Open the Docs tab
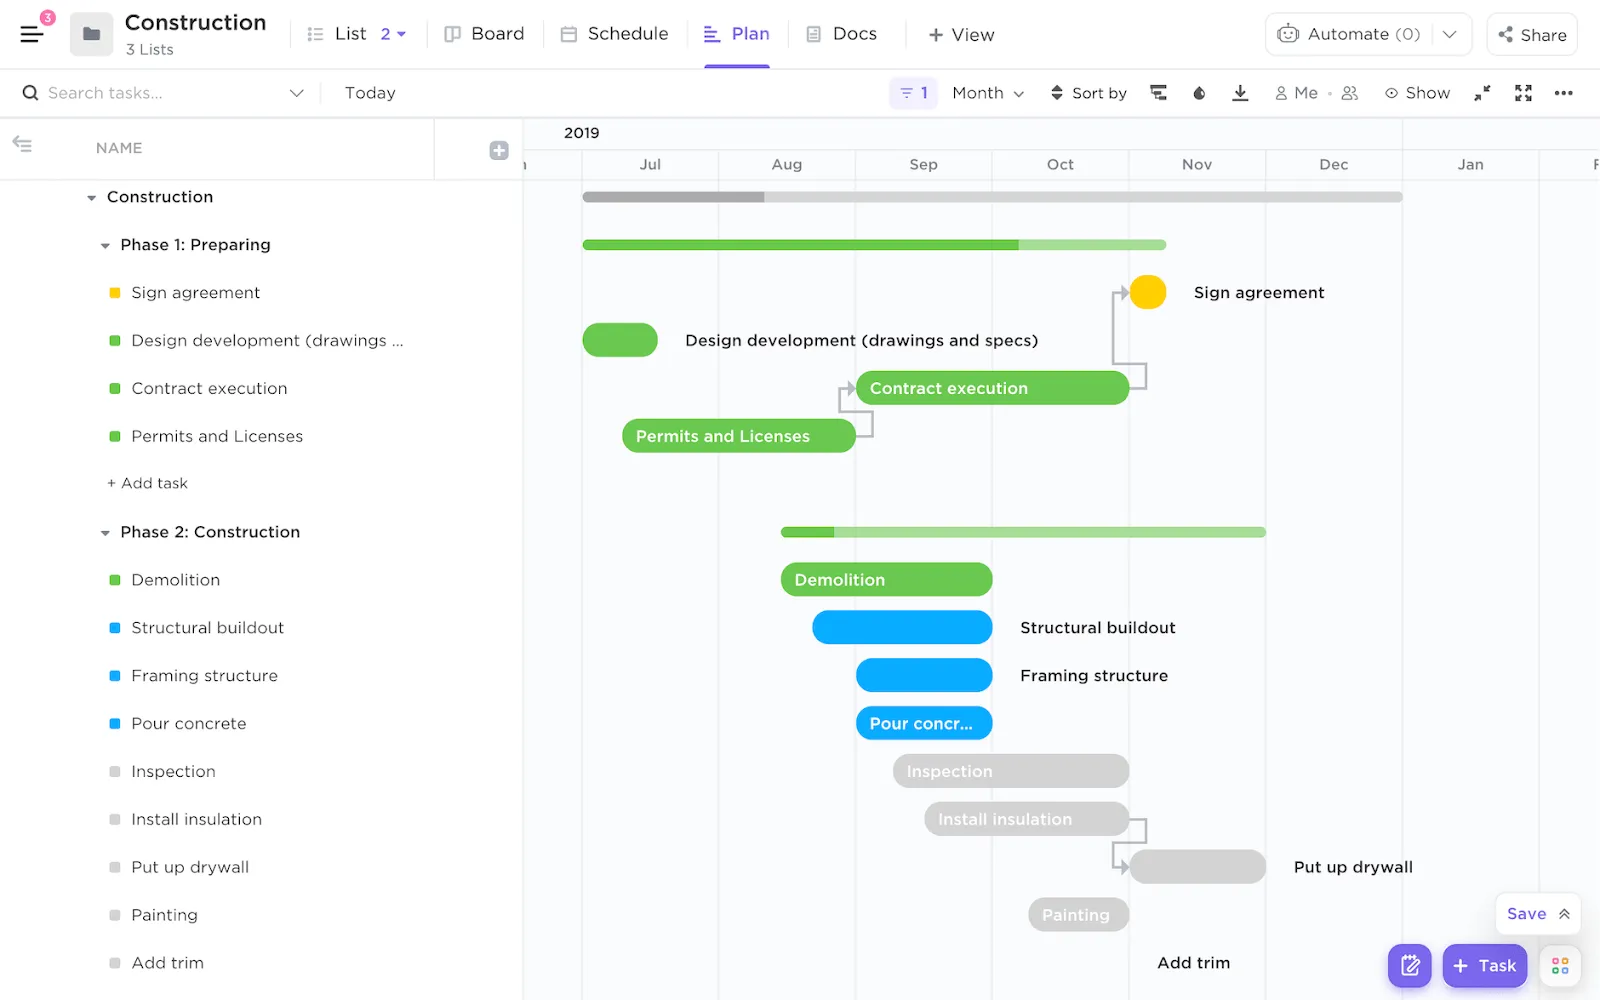 pyautogui.click(x=842, y=34)
